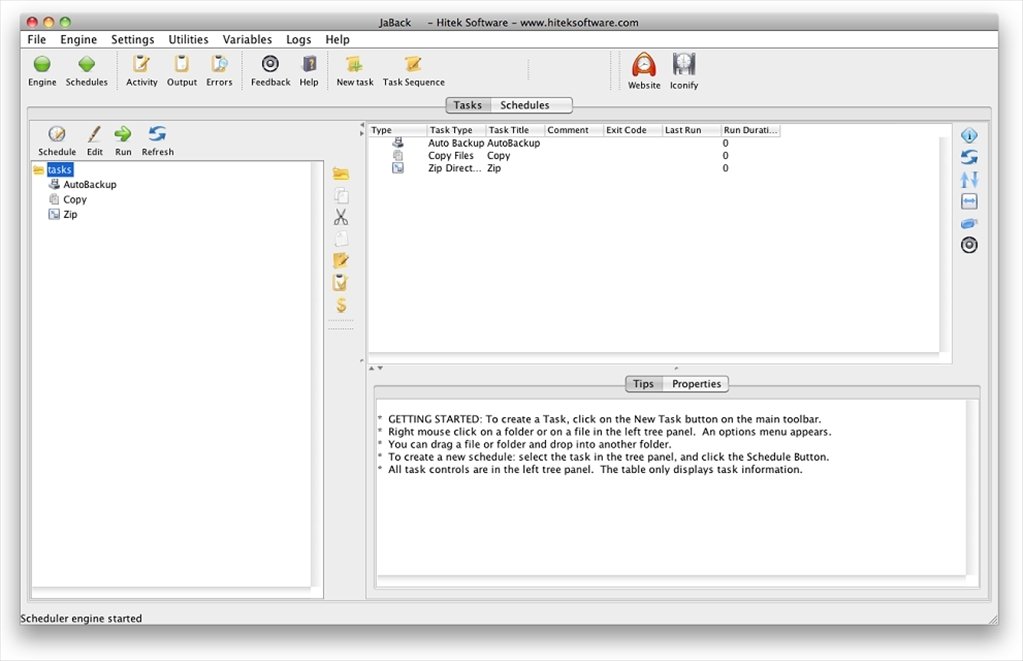
Task: Click the up arrow on horizontal split divider
Action: pyautogui.click(x=372, y=368)
